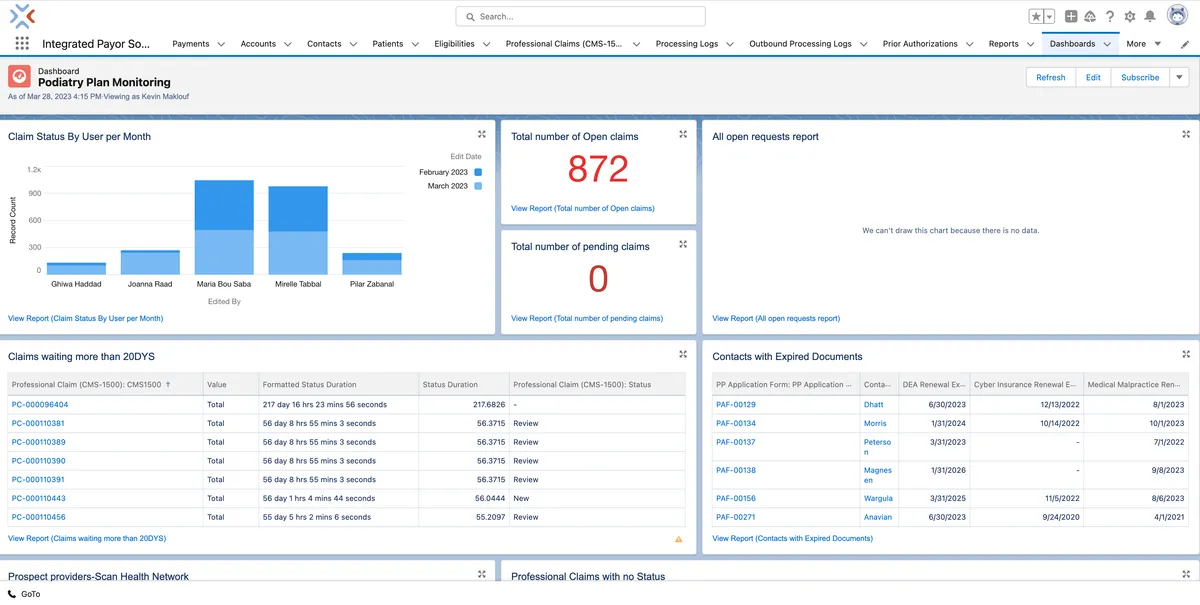Open the Trailhead guidance center icon
Viewport: 1200px width, 605px height.
[1090, 16]
